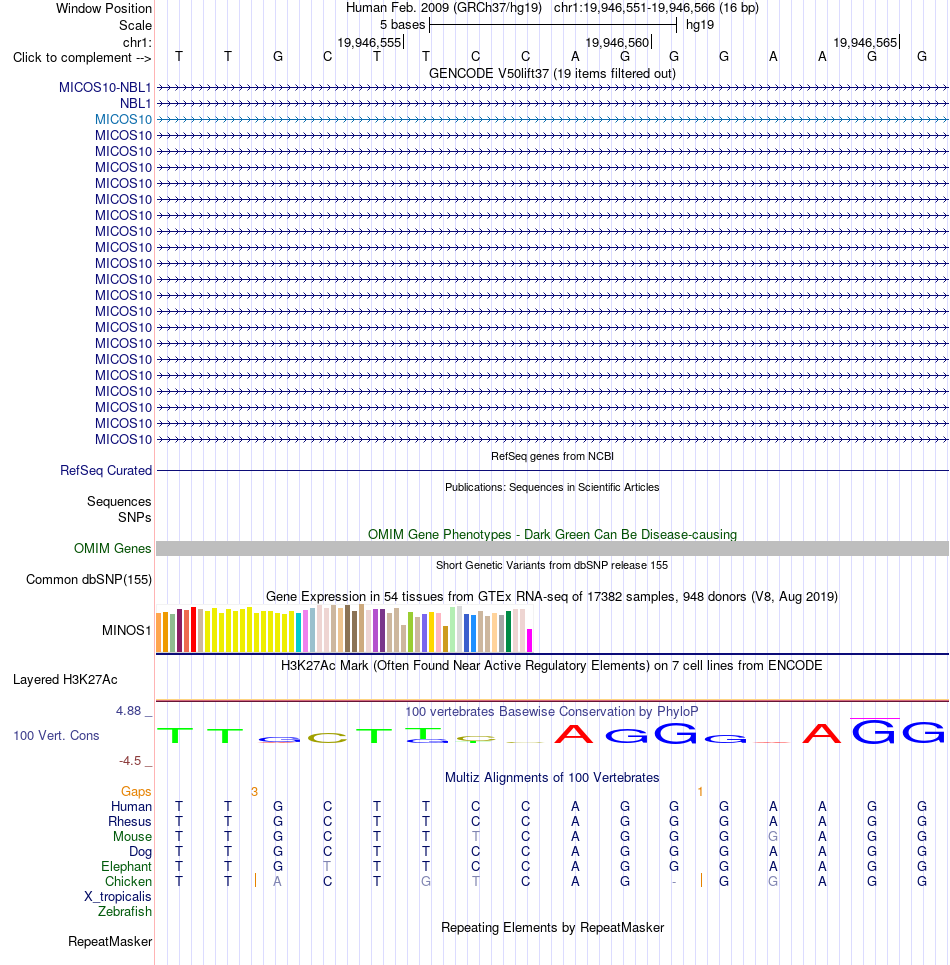Open the GENCODE V50lift37 track title
This screenshot has width=950, height=965.
553,73
